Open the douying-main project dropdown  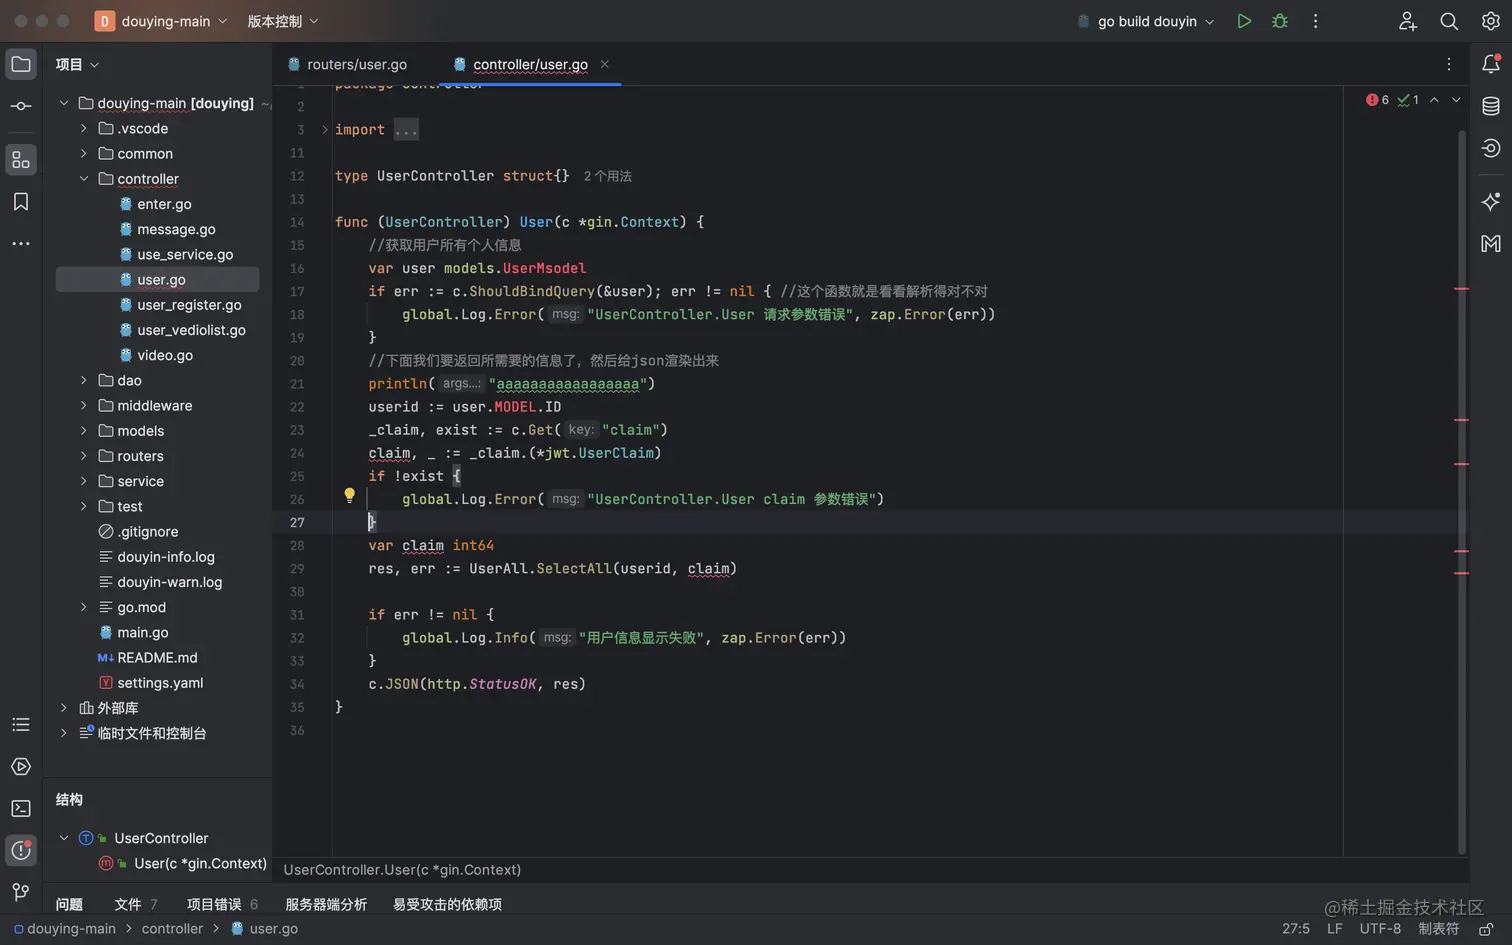click(x=162, y=21)
